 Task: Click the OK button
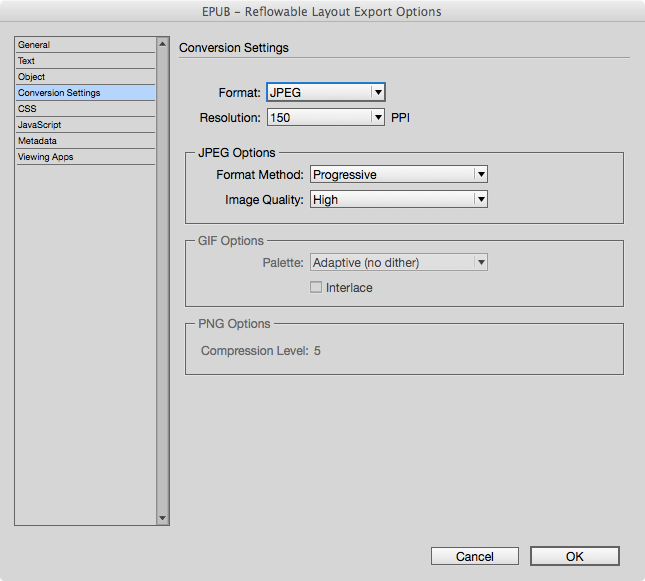click(x=575, y=556)
